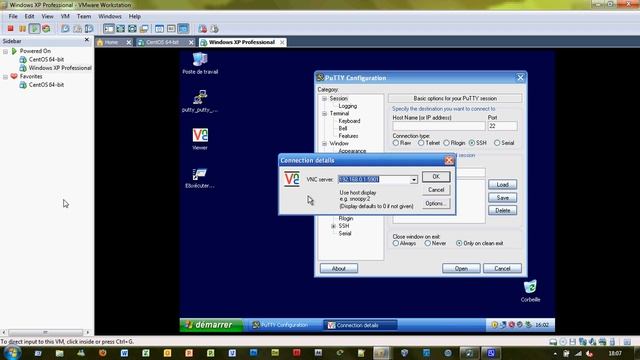Toggle the Show Sidebar toolbar icon
The width and height of the screenshot is (640, 360).
coord(109,29)
